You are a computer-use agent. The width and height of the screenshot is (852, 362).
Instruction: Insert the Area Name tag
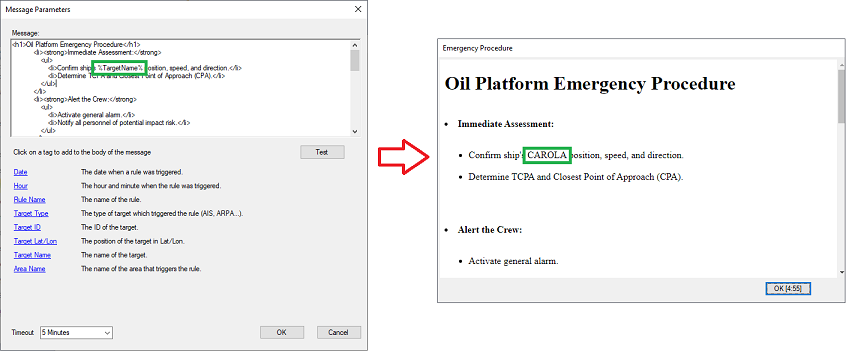tap(29, 269)
